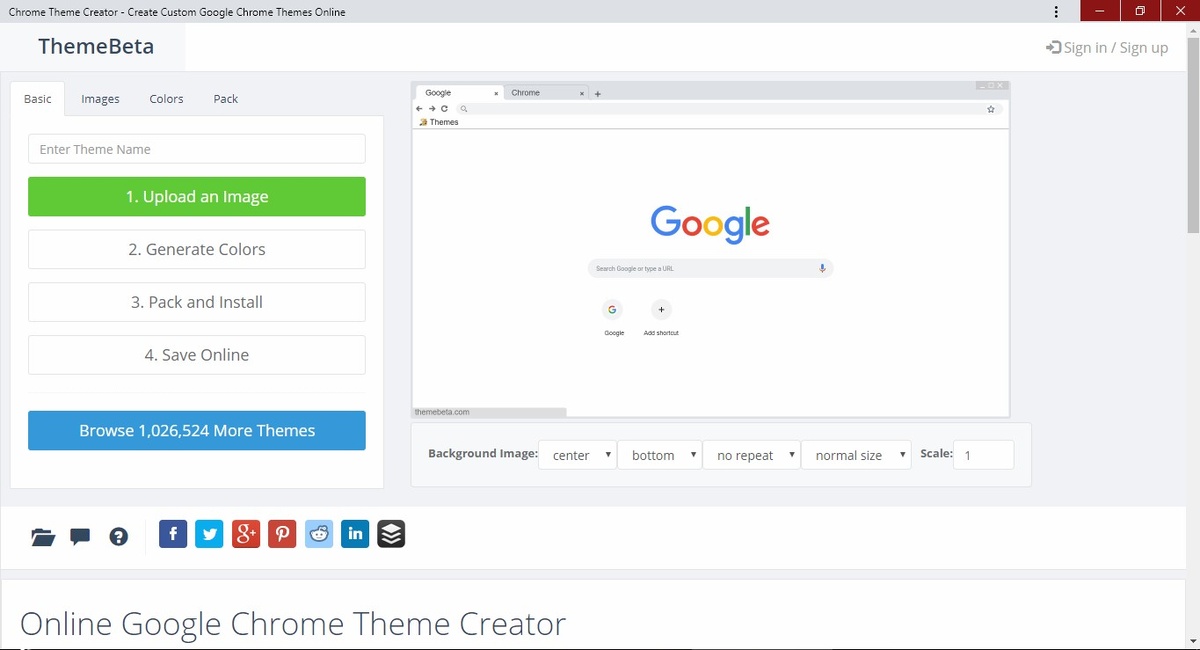The image size is (1200, 650).
Task: Open vertical alignment dropdown showing bottom
Action: pos(659,455)
